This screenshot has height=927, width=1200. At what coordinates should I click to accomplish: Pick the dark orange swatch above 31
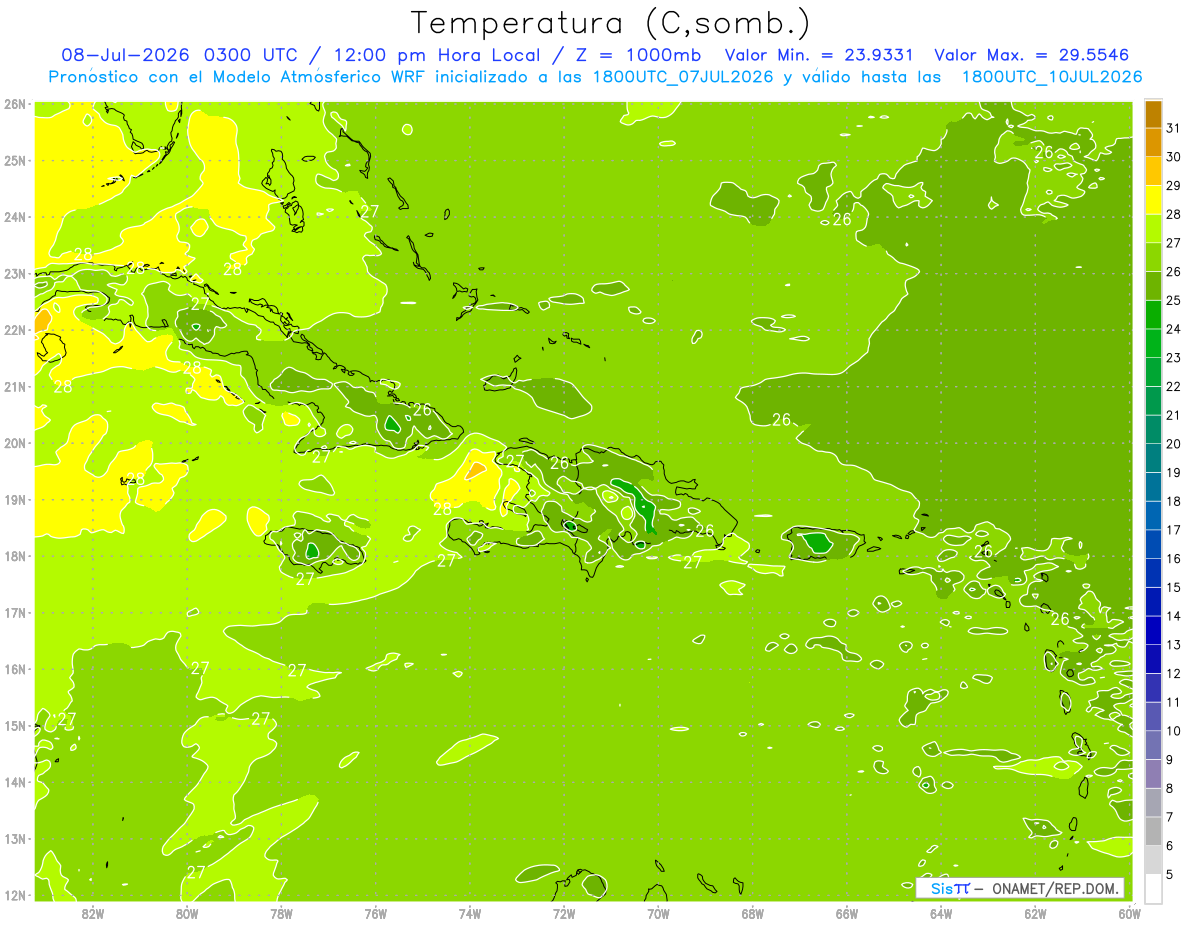1153,114
